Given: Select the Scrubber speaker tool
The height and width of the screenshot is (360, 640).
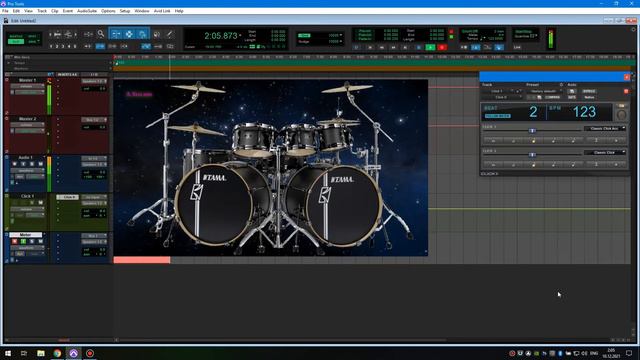Looking at the screenshot, I should coord(157,34).
